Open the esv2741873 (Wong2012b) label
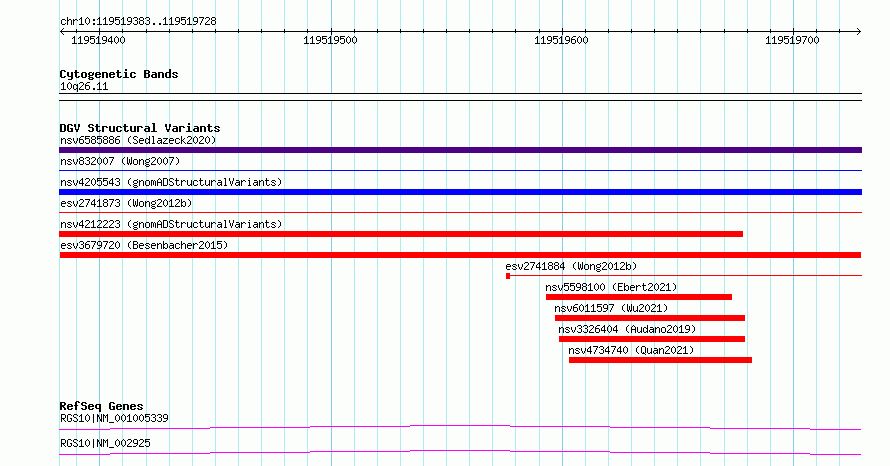890x466 pixels. [126, 203]
